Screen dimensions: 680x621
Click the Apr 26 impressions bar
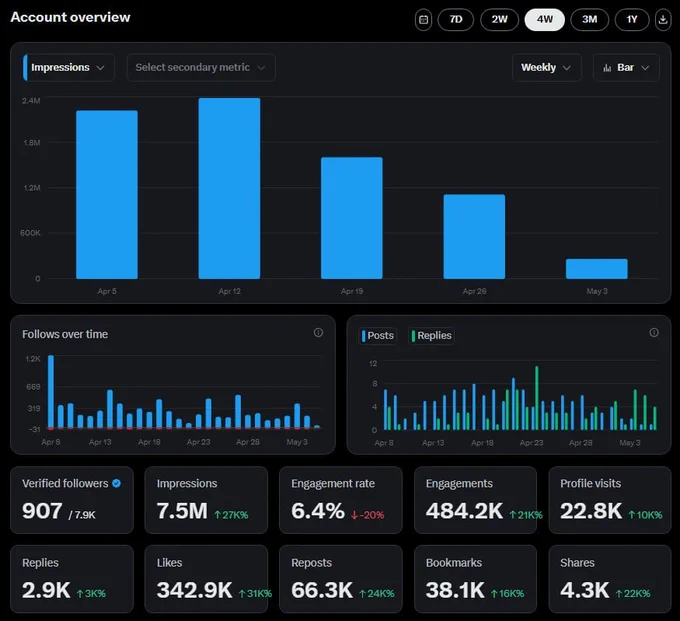tap(474, 236)
